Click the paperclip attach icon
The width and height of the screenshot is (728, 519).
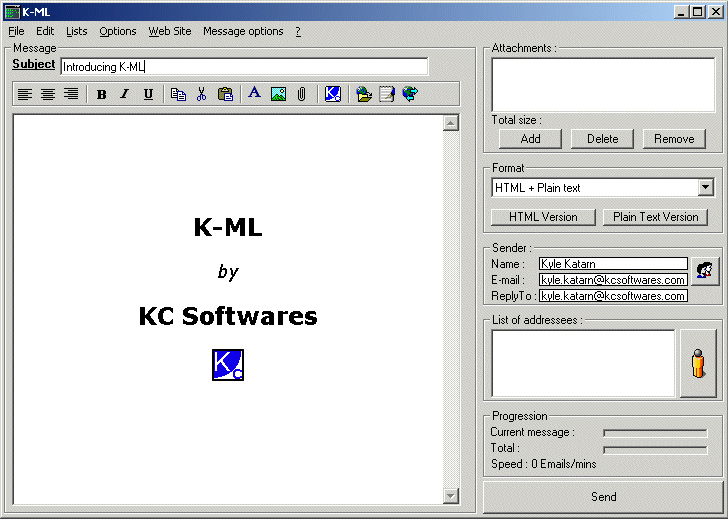(301, 94)
